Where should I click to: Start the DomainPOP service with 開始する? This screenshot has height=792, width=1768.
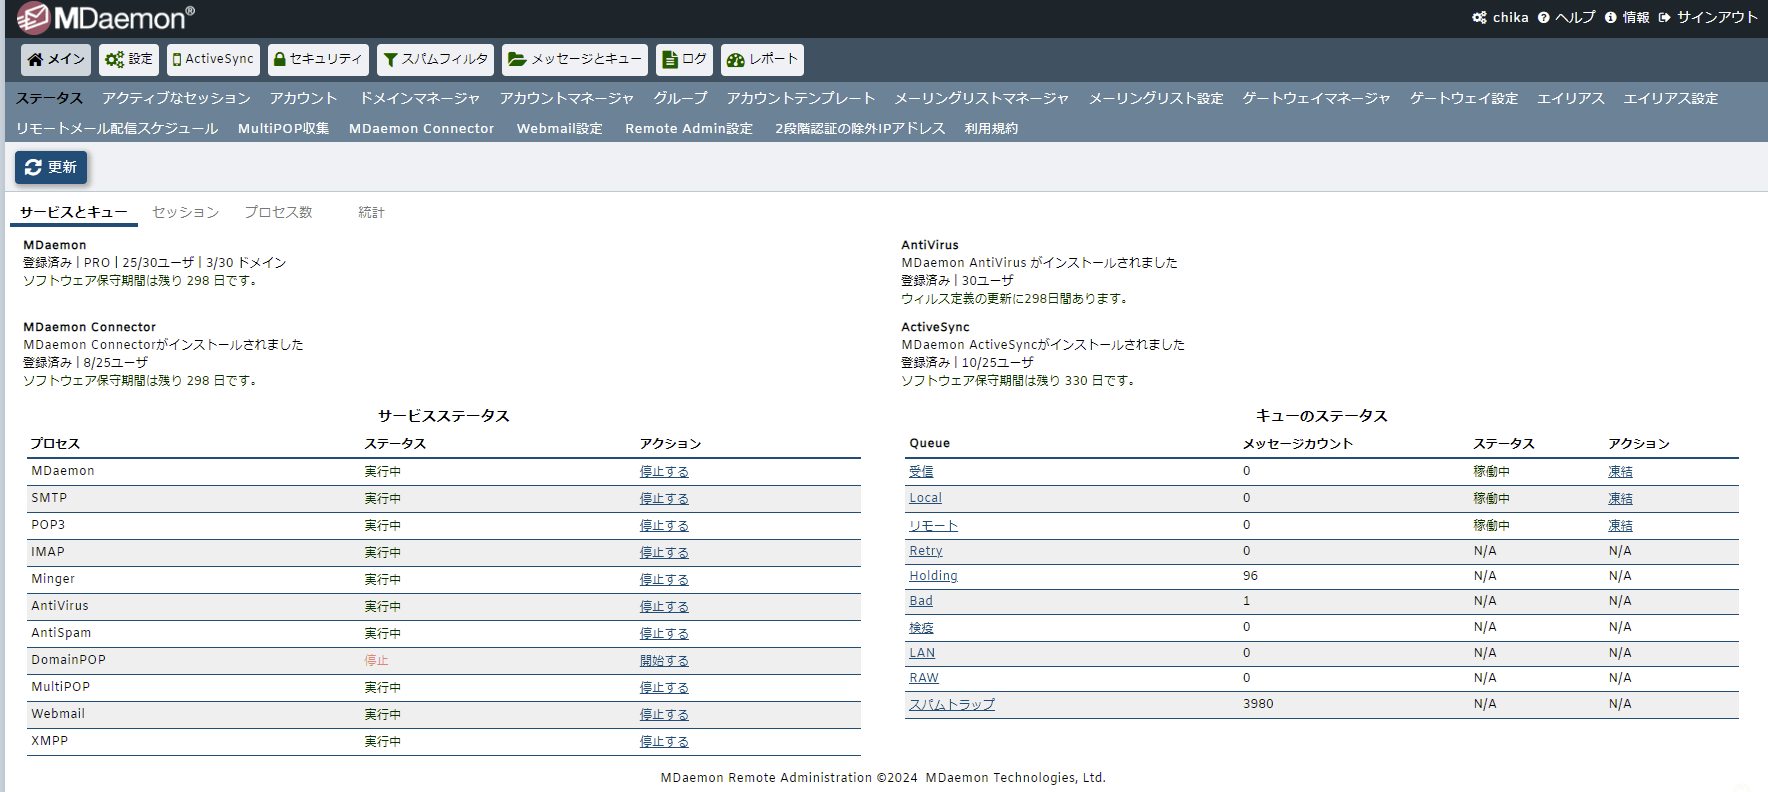664,661
